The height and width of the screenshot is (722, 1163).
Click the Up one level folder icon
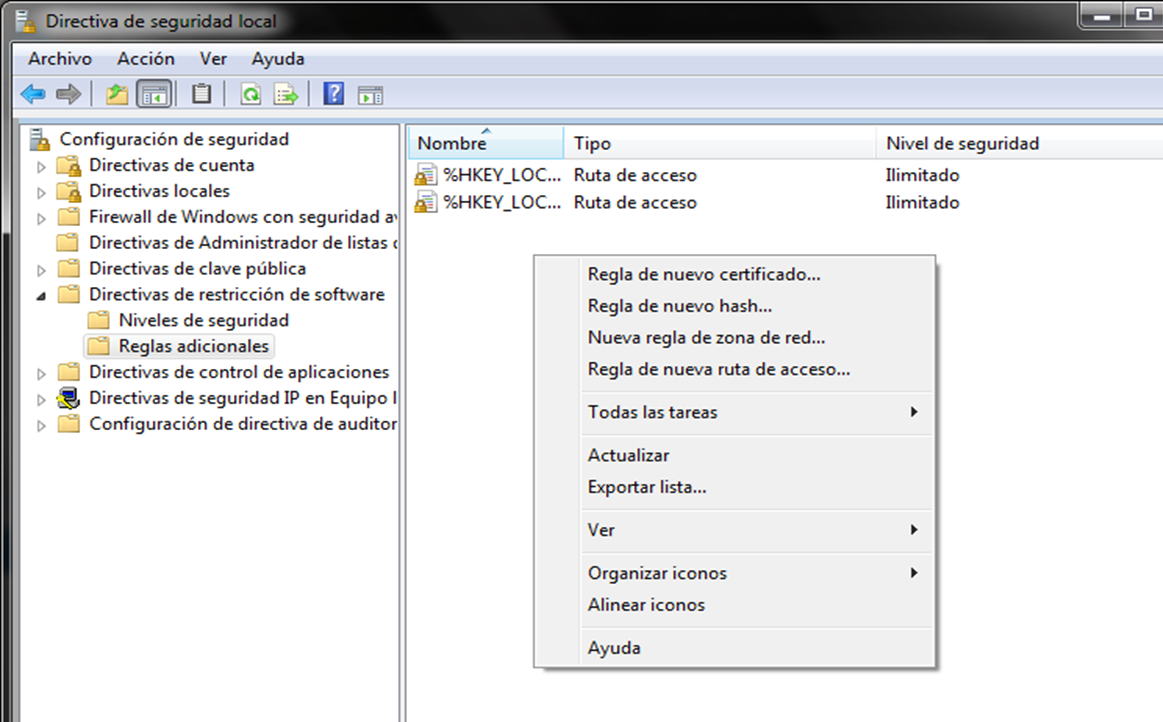coord(118,94)
